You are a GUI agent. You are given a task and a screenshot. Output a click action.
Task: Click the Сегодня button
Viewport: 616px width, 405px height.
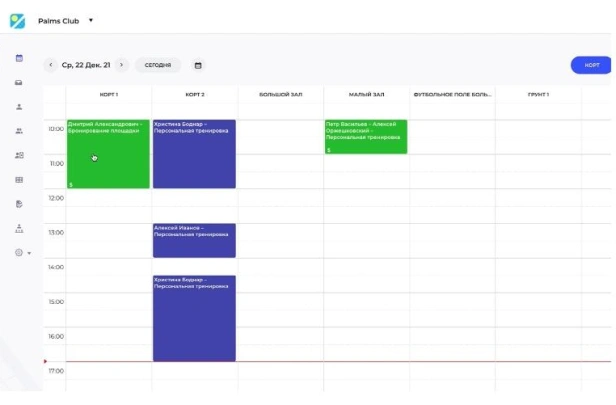(157, 65)
